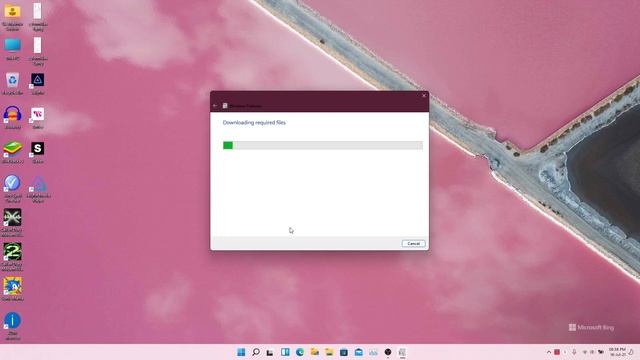Click red square tray icon
The height and width of the screenshot is (360, 640).
(x=557, y=352)
